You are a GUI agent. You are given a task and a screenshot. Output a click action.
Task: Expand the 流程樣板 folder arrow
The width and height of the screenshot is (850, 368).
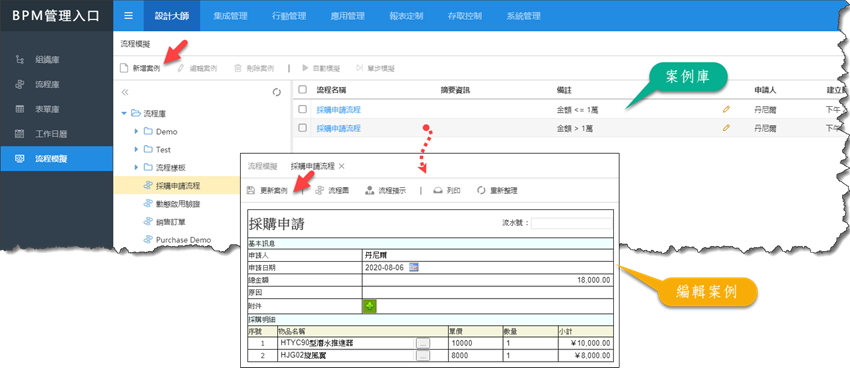[136, 167]
